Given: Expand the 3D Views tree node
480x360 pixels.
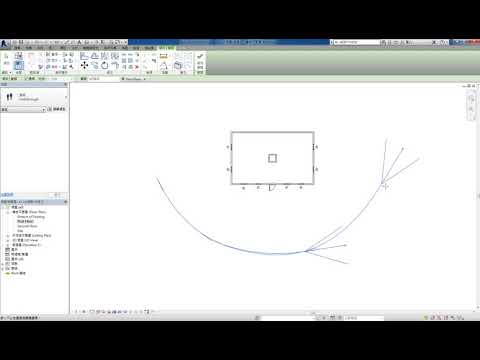Looking at the screenshot, I should pos(8,240).
